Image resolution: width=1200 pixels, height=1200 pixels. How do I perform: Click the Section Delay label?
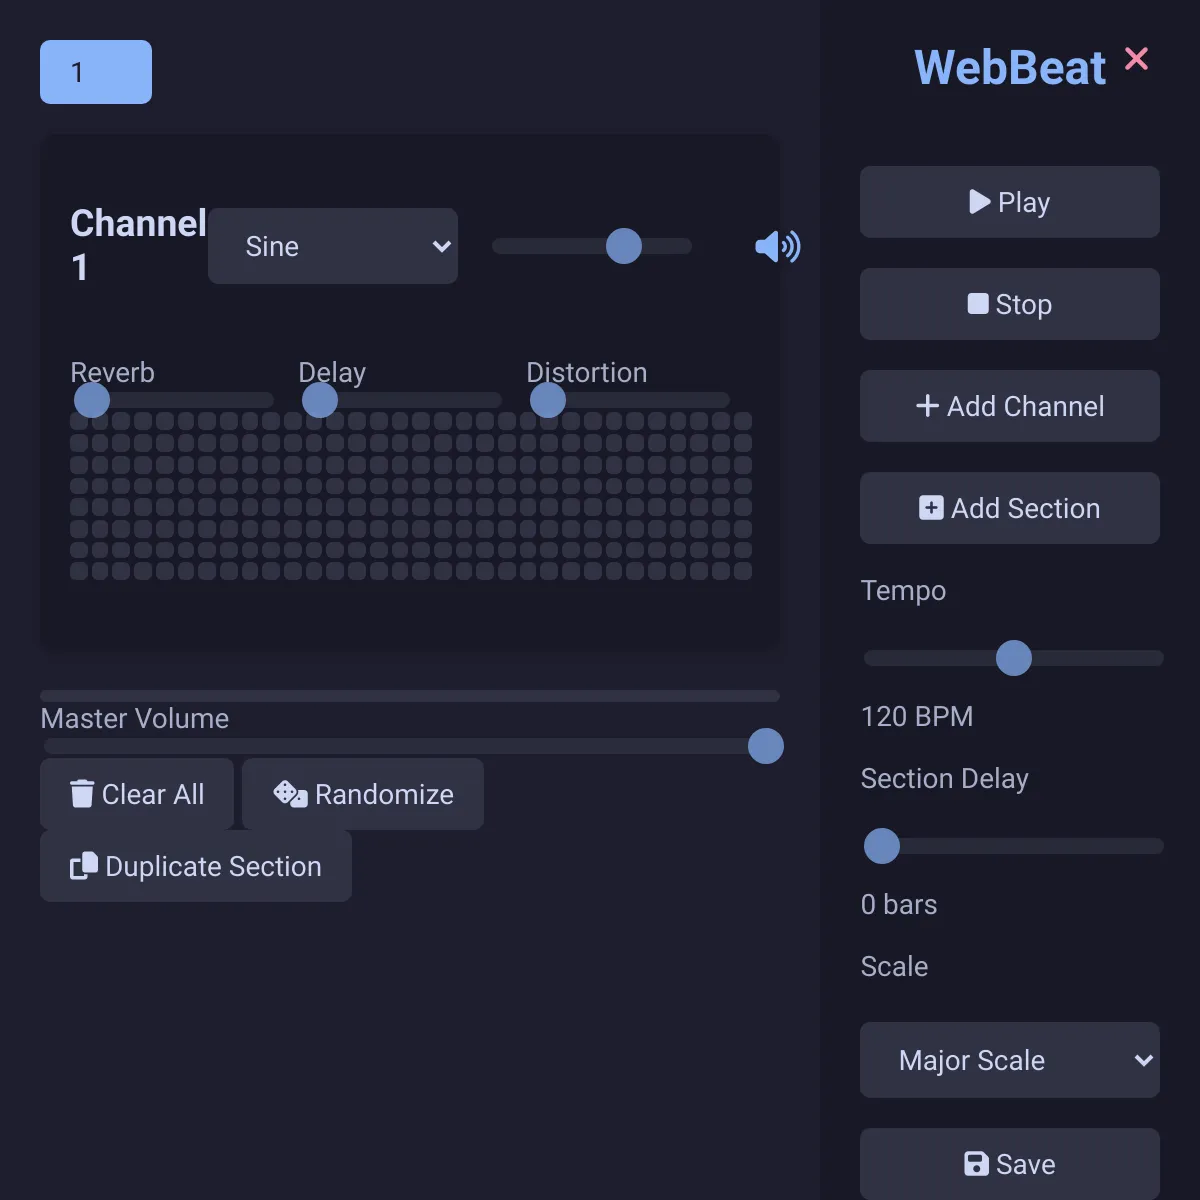945,778
